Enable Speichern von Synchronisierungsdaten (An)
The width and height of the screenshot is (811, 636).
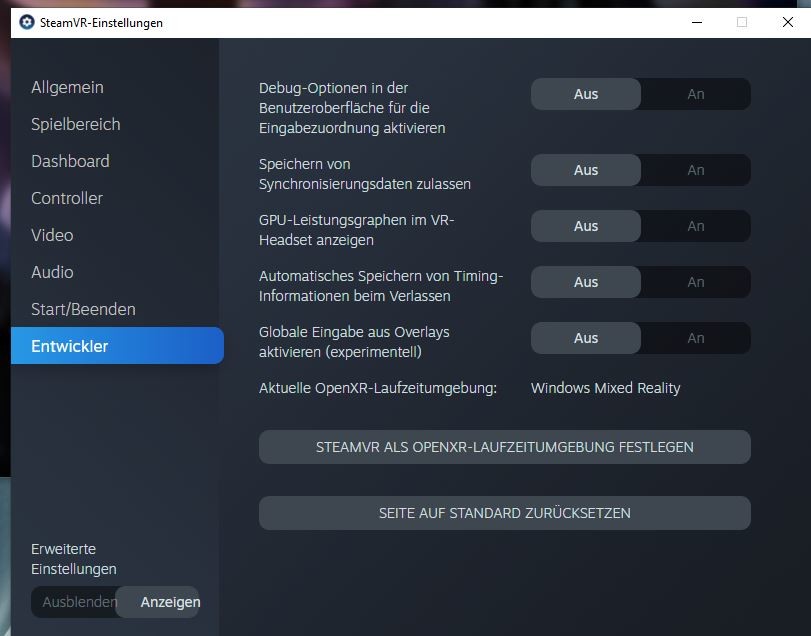point(696,170)
